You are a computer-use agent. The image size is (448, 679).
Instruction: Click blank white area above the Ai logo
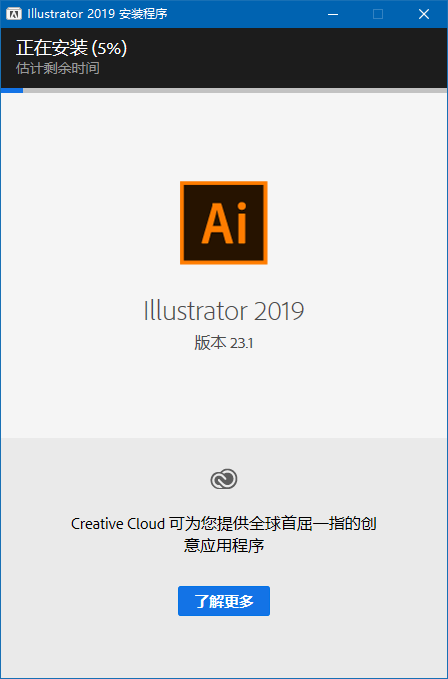point(224,136)
